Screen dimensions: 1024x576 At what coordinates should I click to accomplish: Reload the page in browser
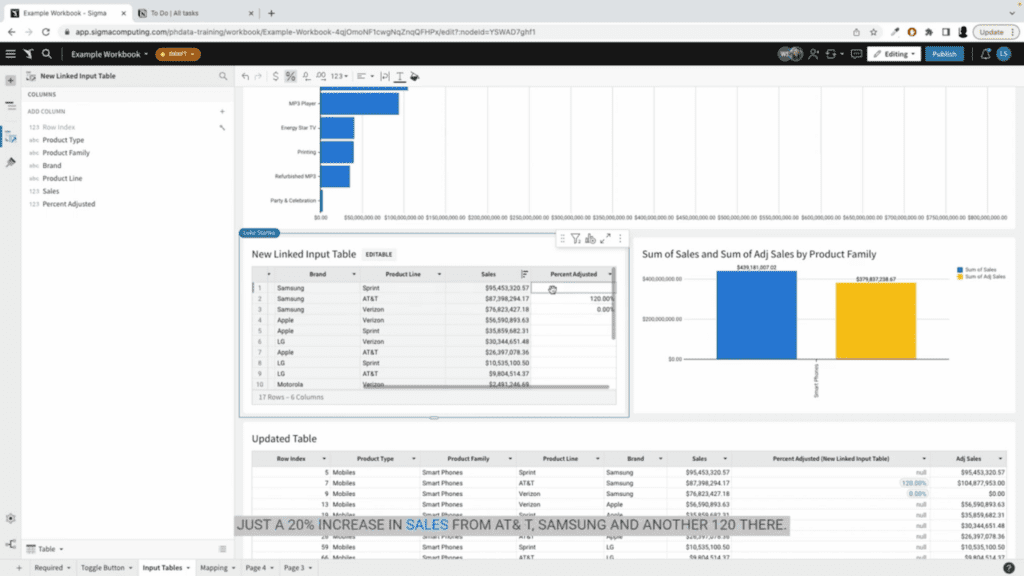(x=46, y=32)
